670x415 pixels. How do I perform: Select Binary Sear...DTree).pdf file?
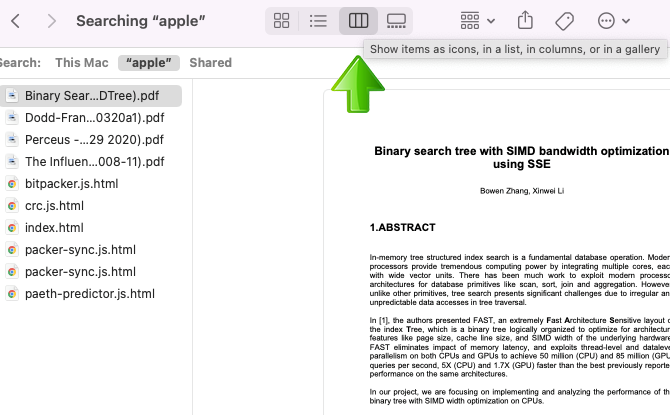click(91, 96)
